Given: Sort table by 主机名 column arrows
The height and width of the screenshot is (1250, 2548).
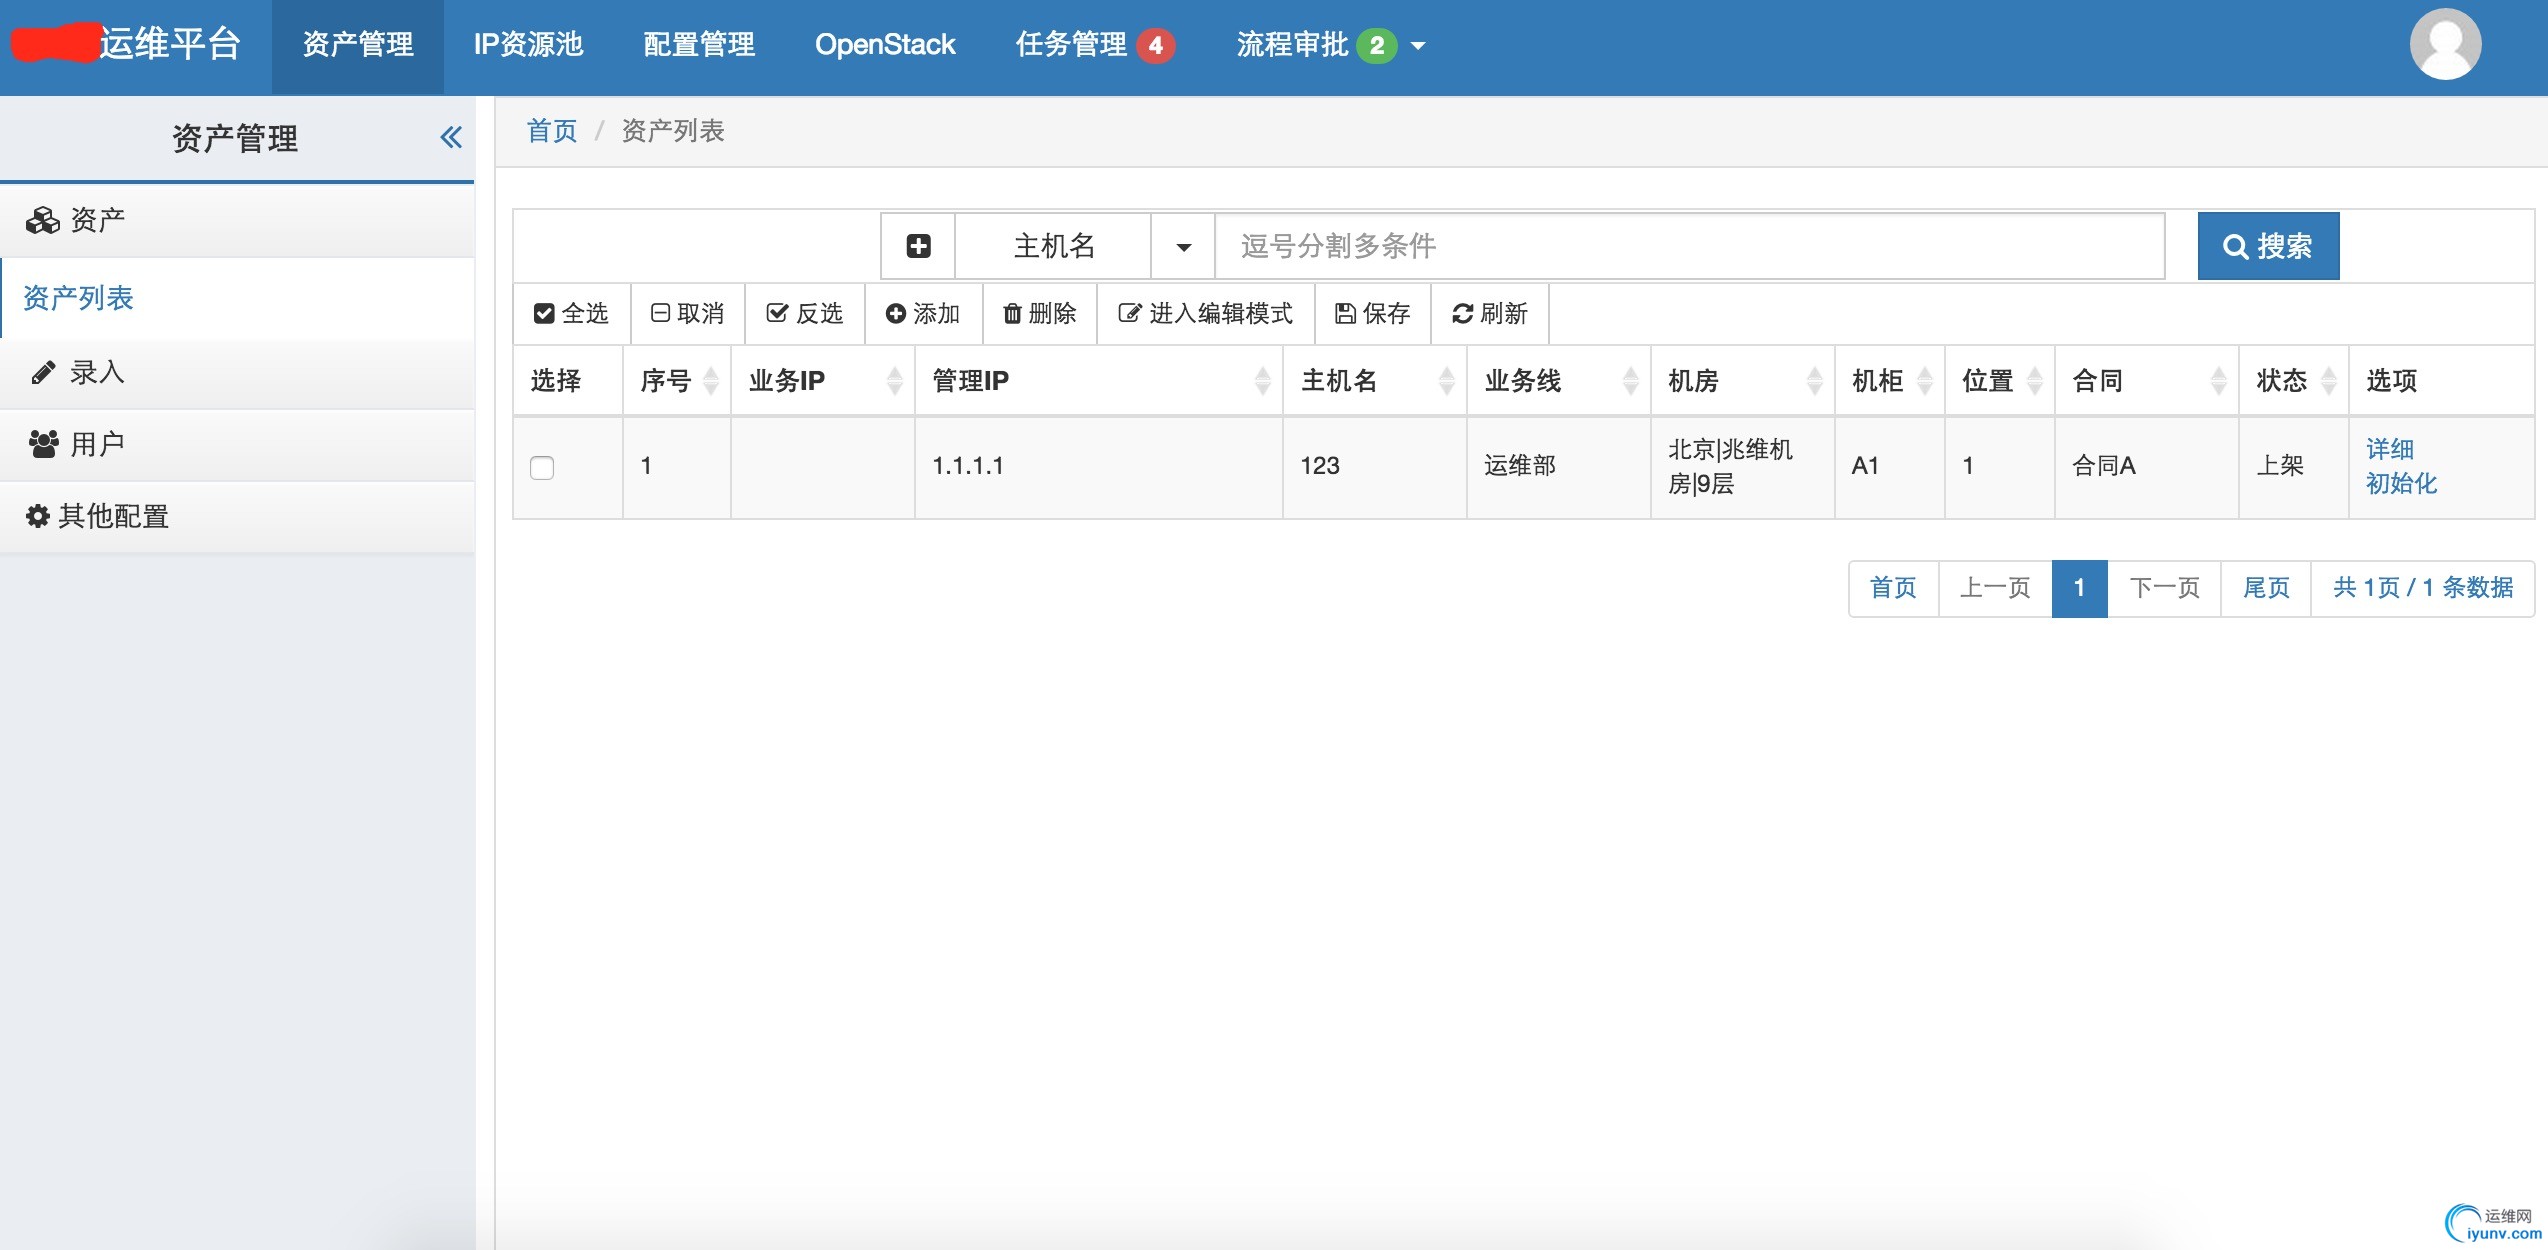Looking at the screenshot, I should coord(1447,381).
